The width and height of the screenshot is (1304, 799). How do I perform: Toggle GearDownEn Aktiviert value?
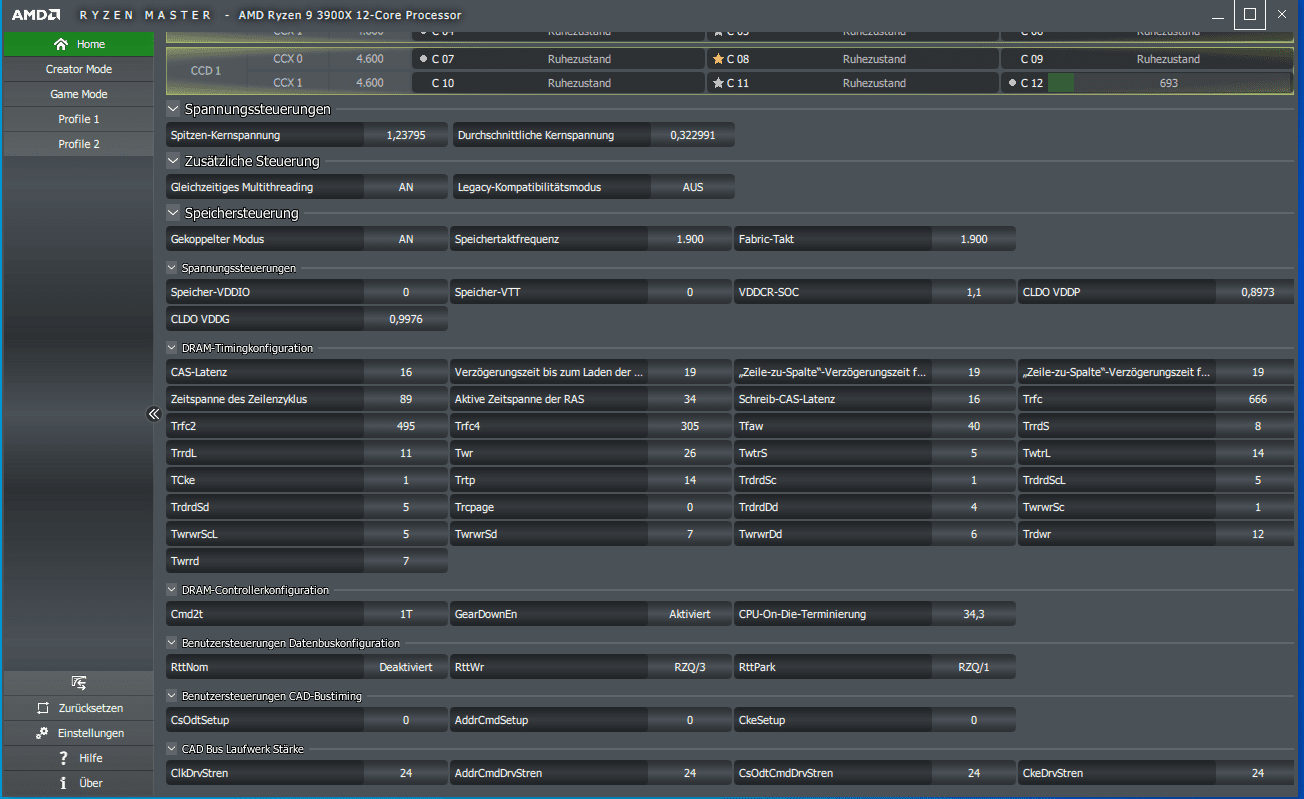click(690, 614)
